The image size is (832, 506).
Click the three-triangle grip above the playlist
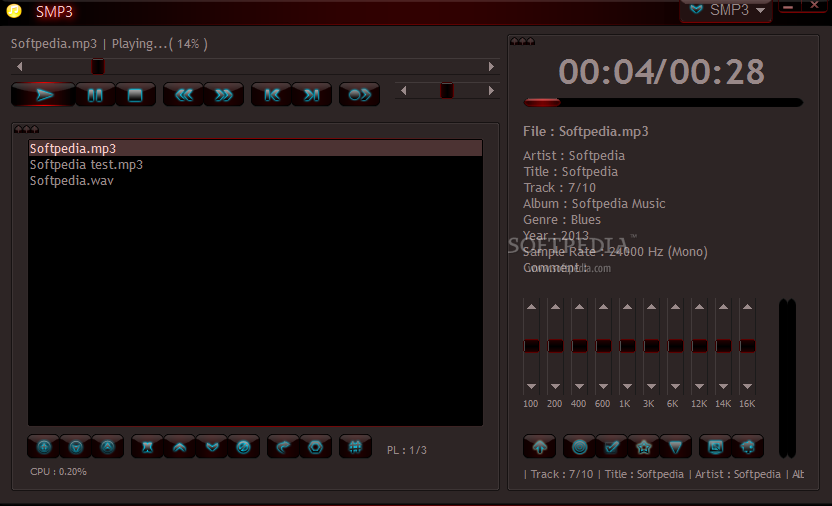(x=27, y=129)
